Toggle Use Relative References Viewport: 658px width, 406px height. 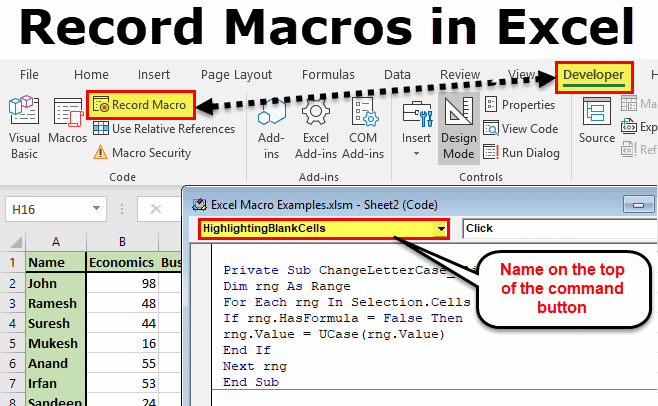(164, 129)
